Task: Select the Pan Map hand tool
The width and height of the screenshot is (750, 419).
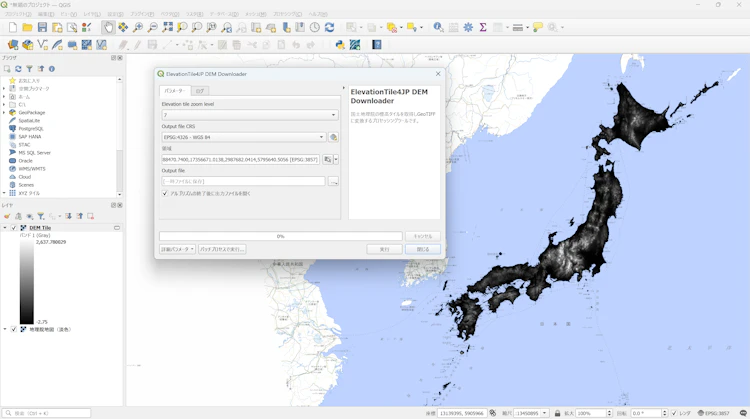Action: click(x=108, y=28)
